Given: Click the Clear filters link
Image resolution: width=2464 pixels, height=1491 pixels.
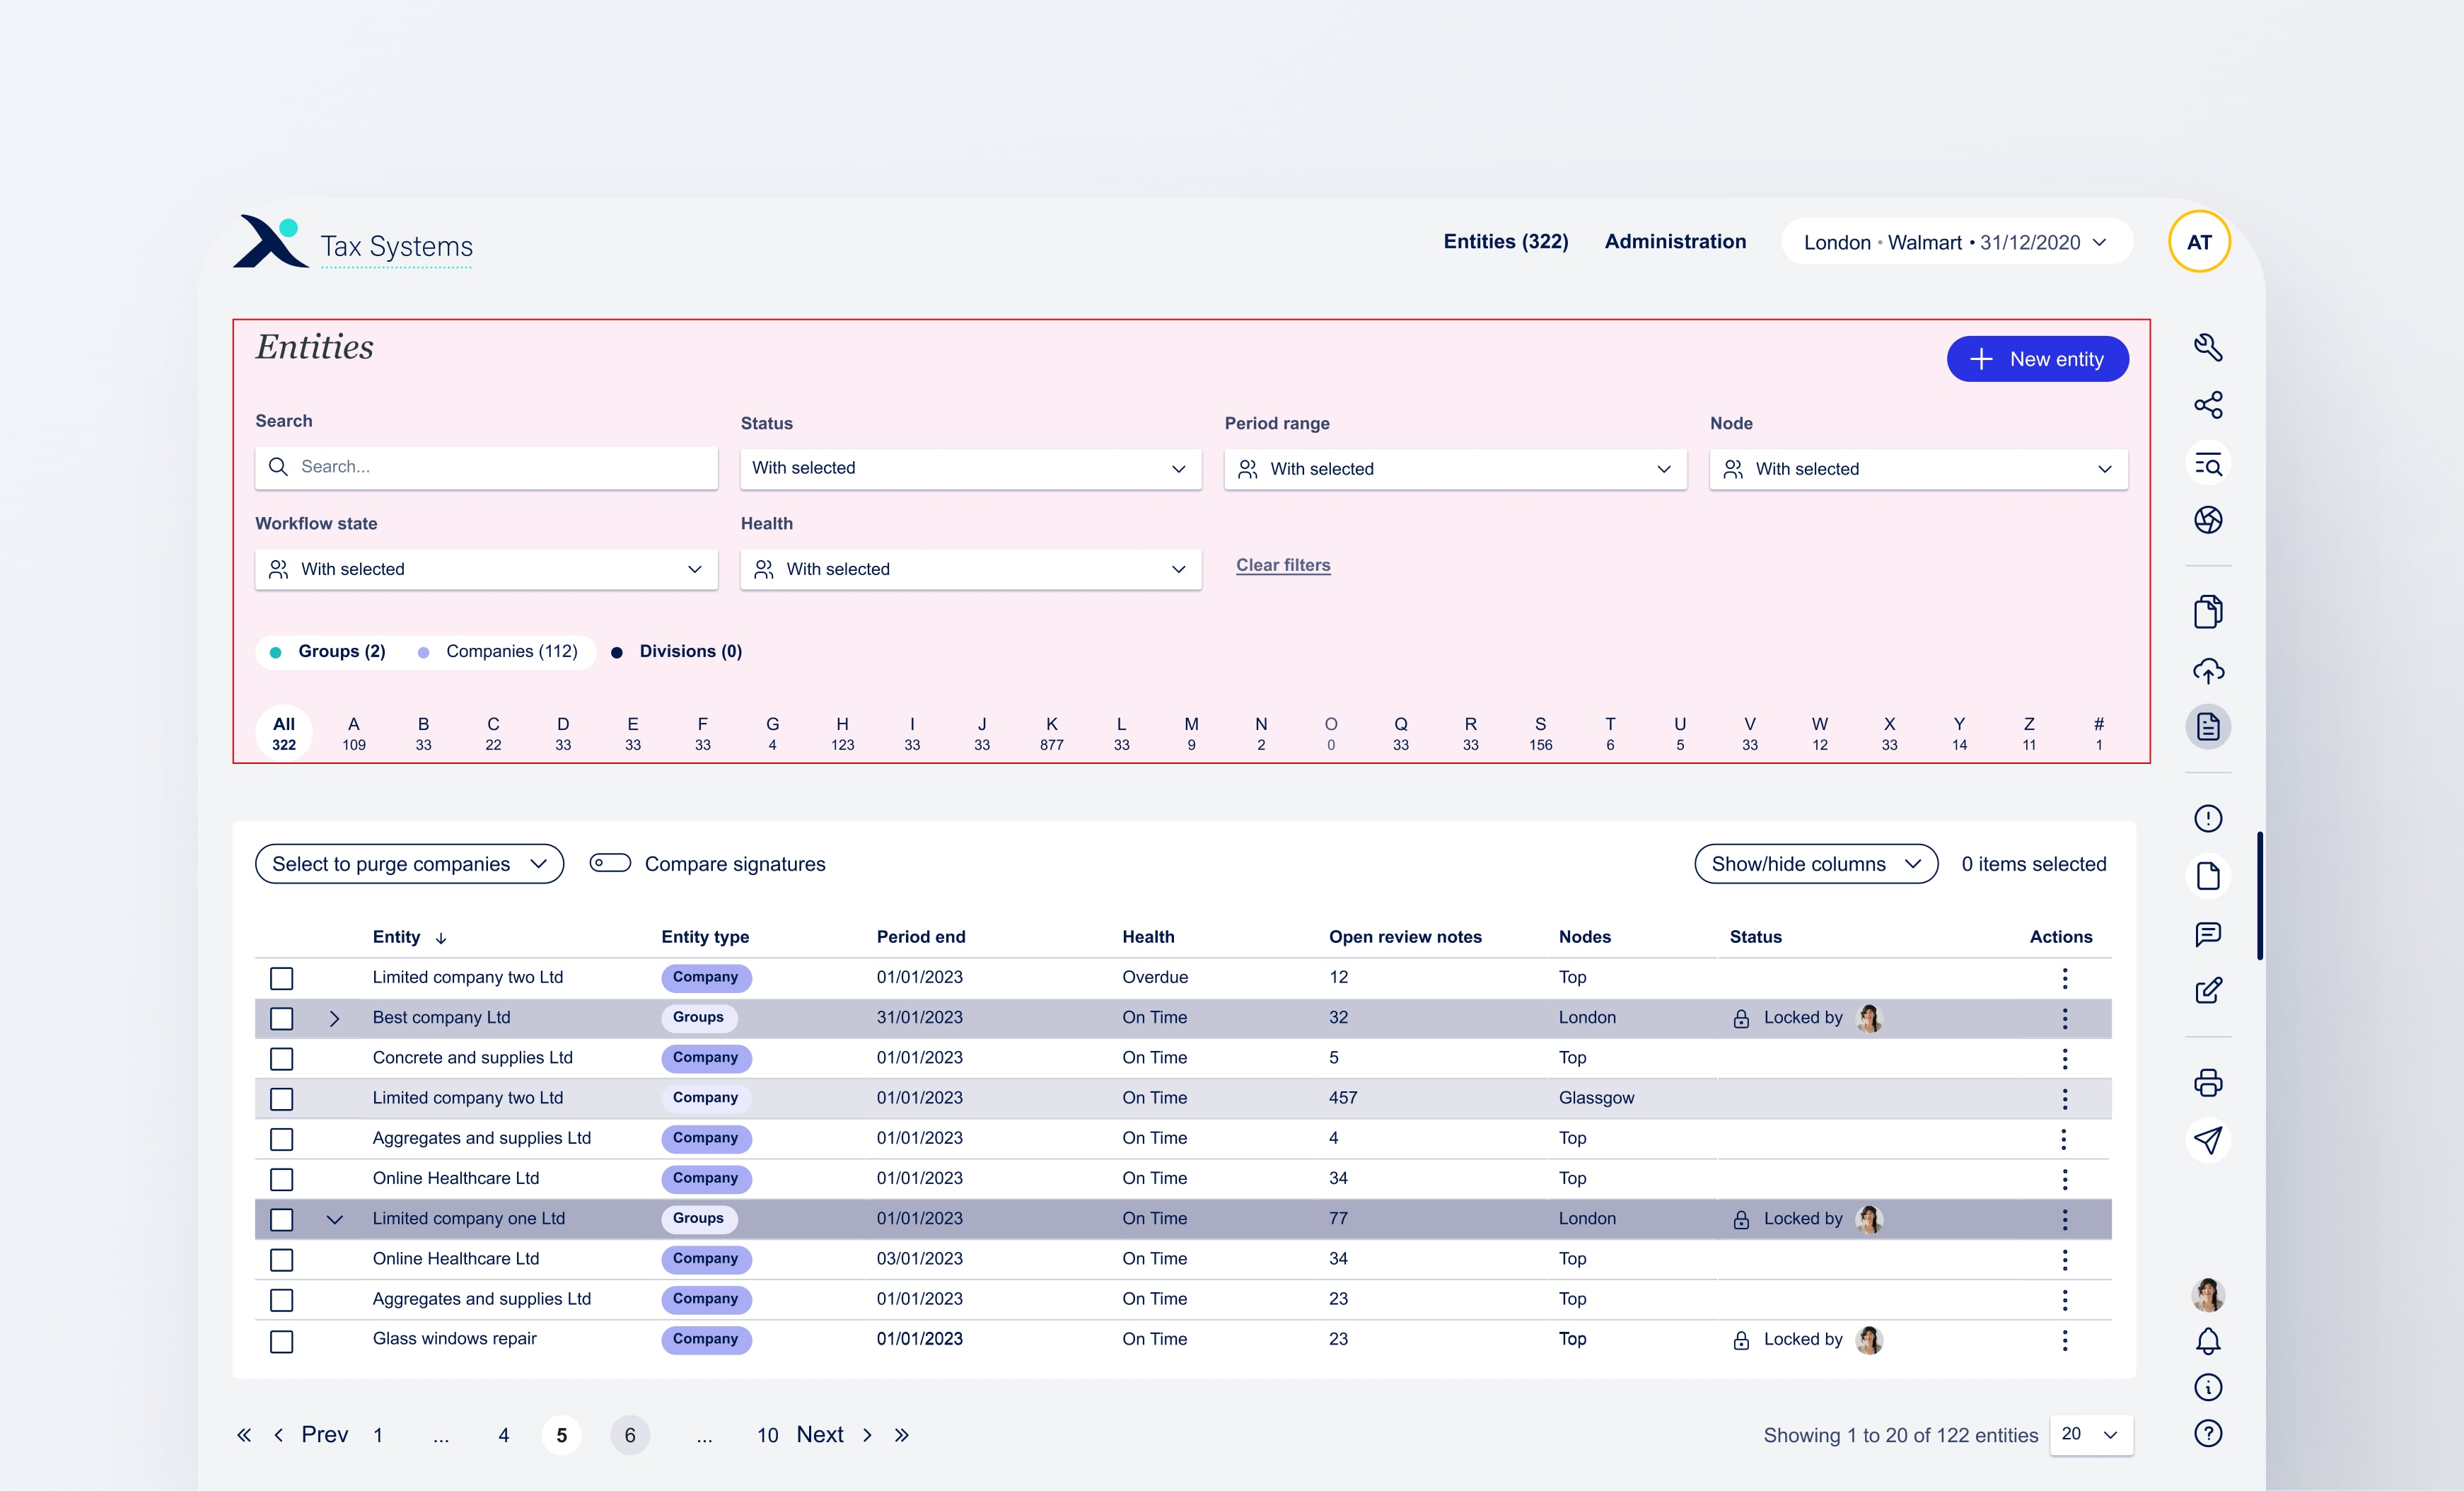Looking at the screenshot, I should (1282, 565).
